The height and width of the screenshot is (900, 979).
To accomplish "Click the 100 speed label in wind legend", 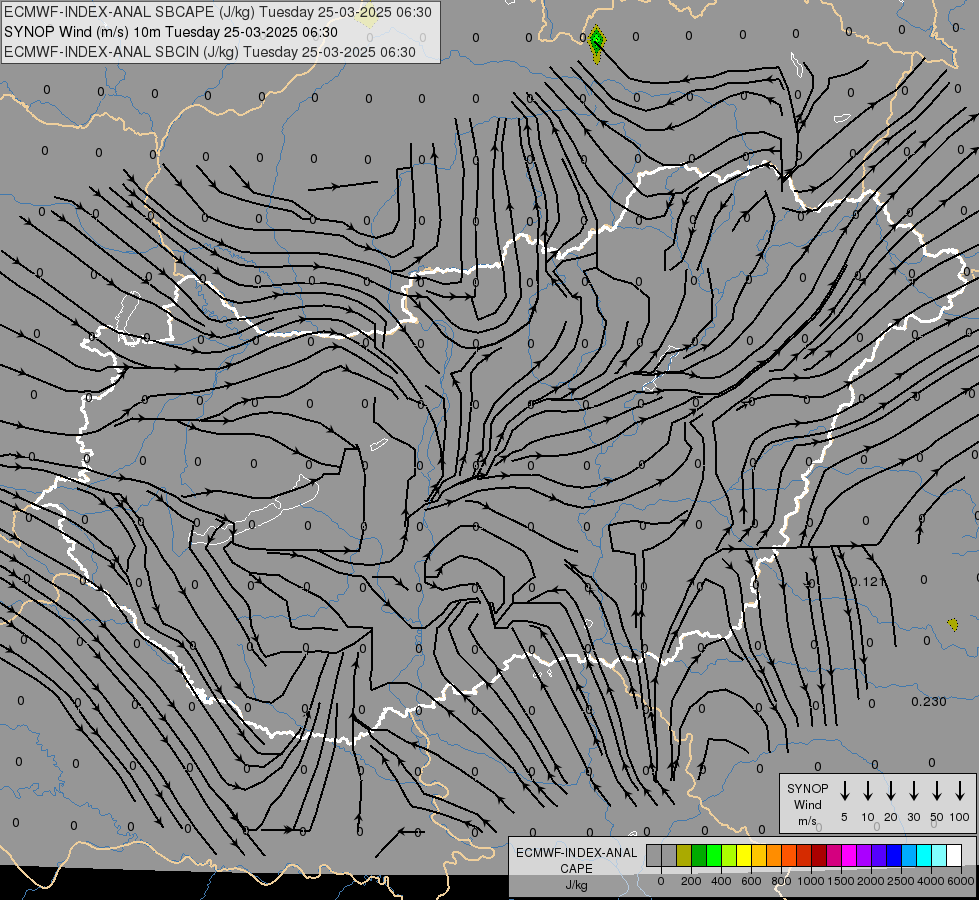I will point(960,817).
